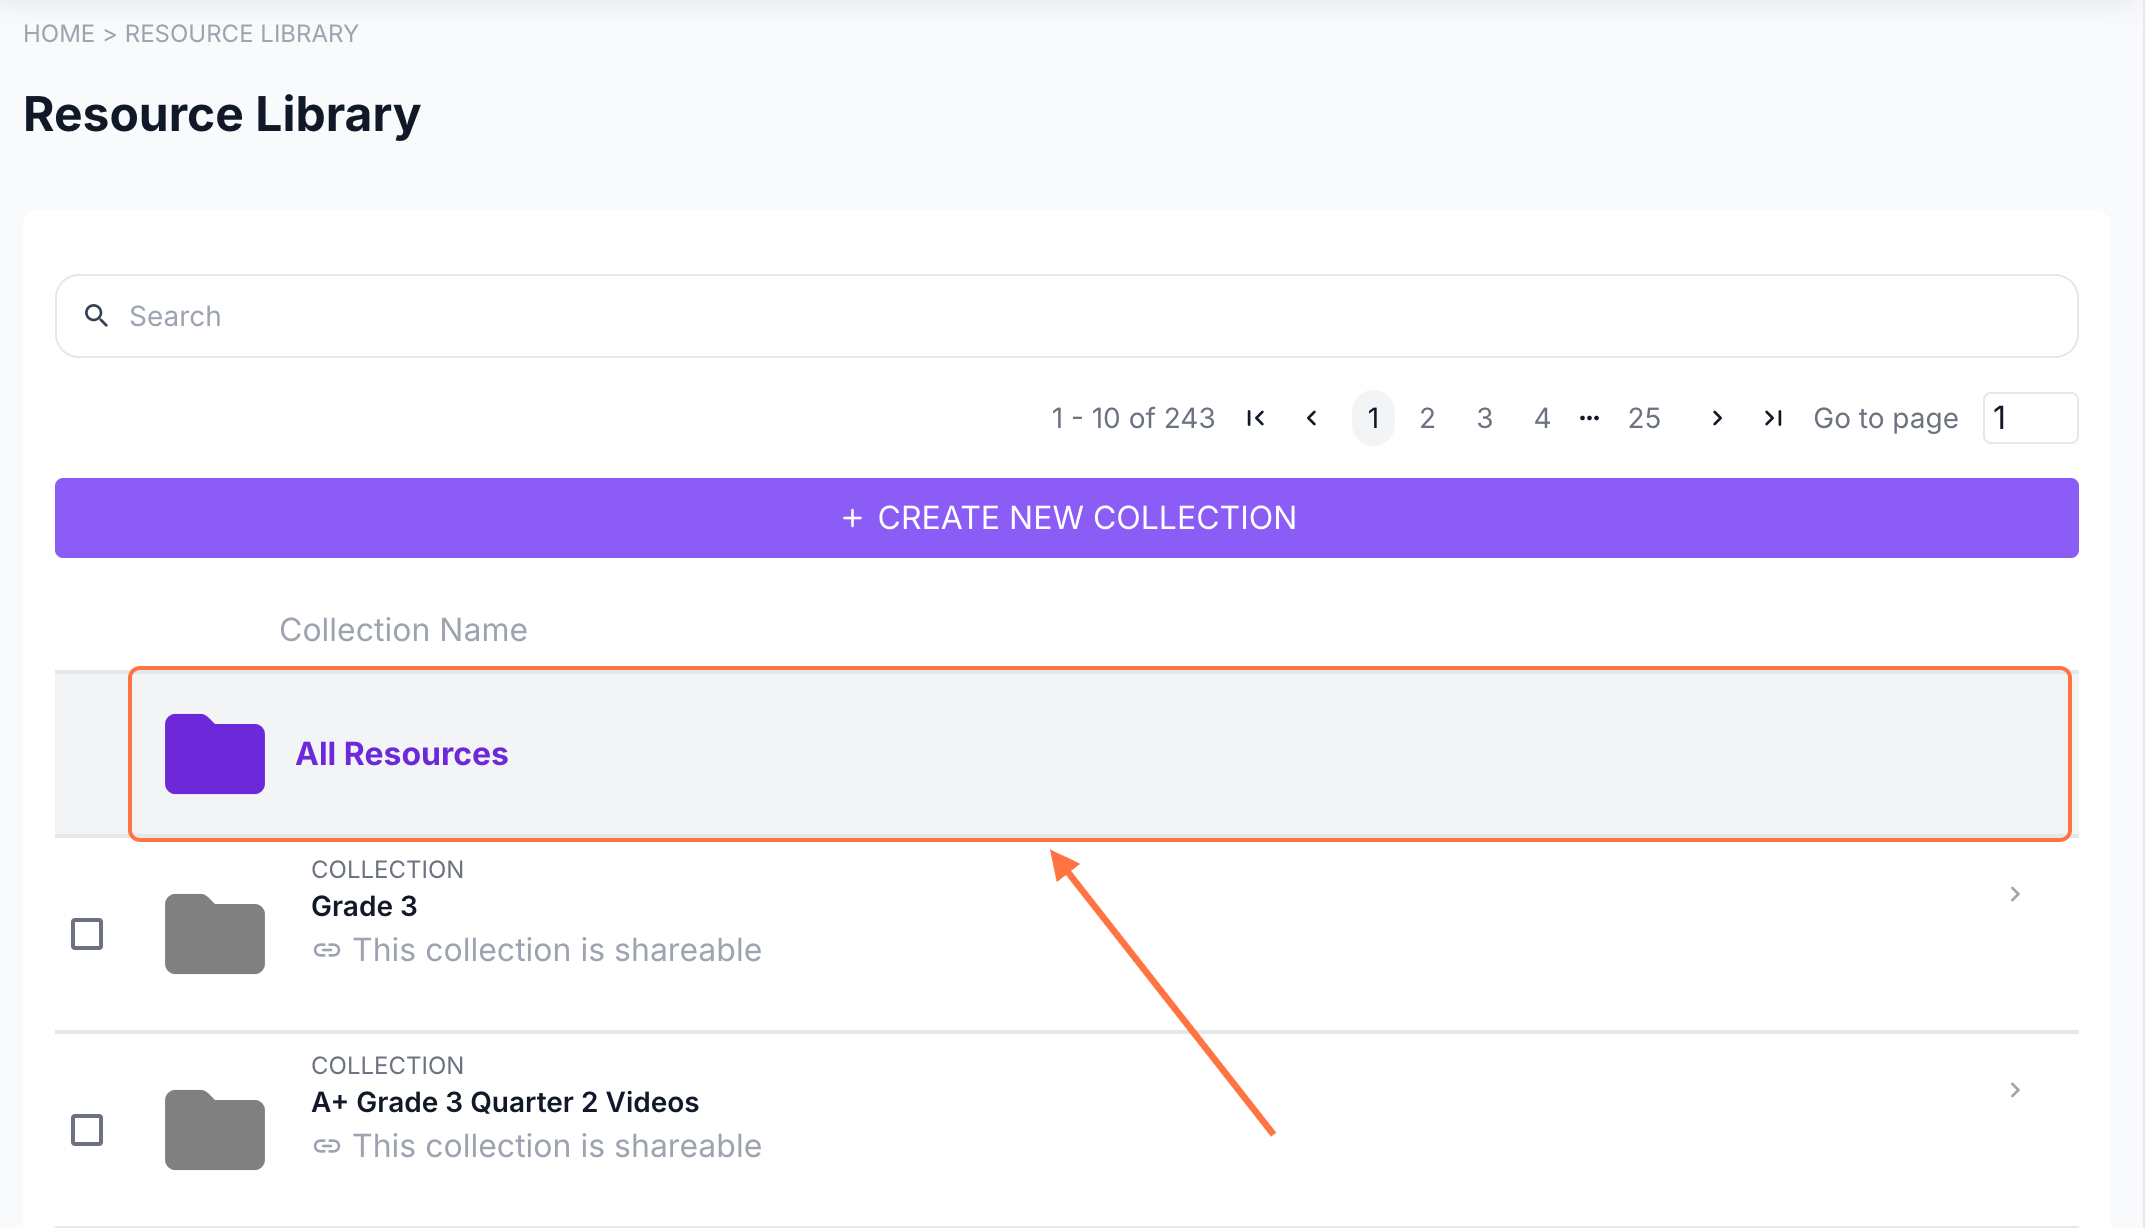Select the Grade 3 collection checkbox

pyautogui.click(x=87, y=934)
